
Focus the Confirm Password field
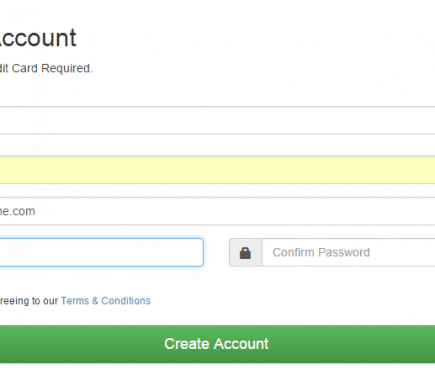click(349, 252)
